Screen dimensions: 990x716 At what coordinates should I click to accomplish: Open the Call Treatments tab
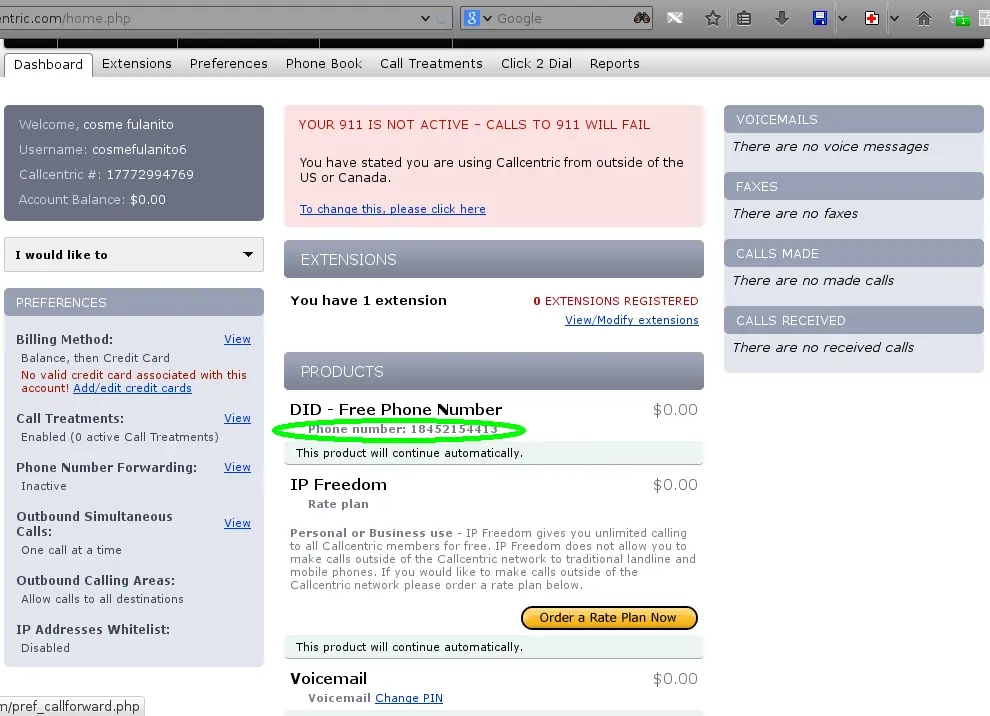(431, 64)
